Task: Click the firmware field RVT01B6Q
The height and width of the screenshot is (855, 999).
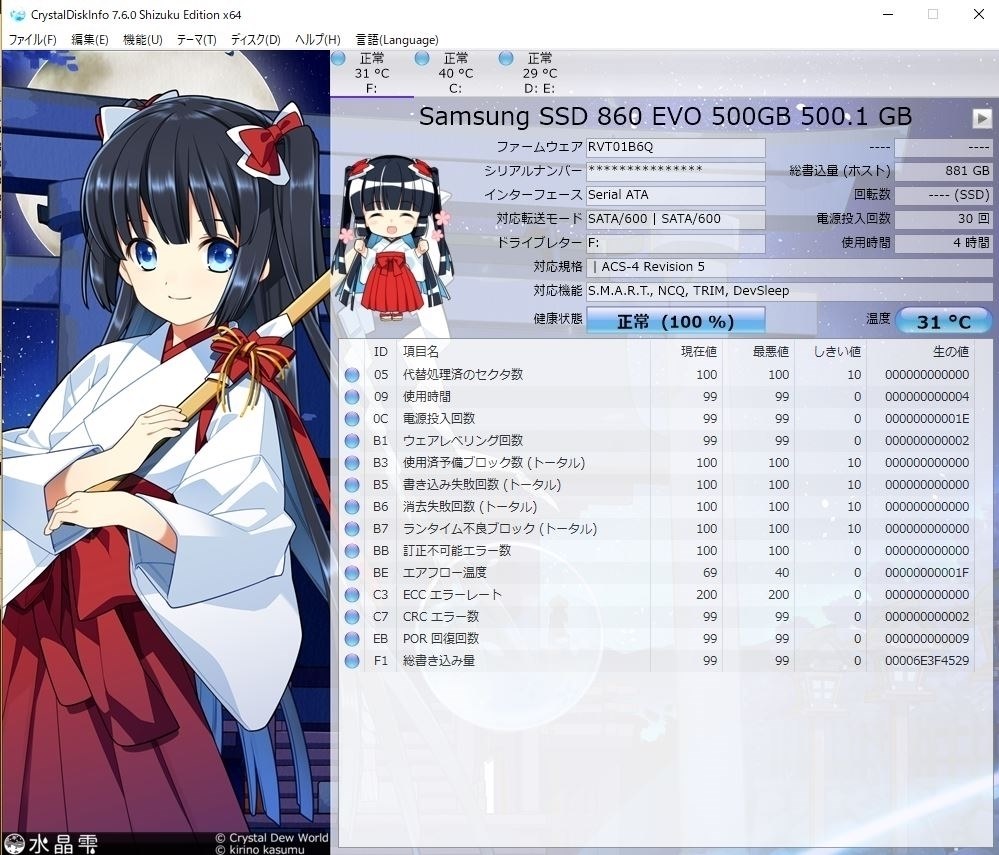Action: pos(675,147)
